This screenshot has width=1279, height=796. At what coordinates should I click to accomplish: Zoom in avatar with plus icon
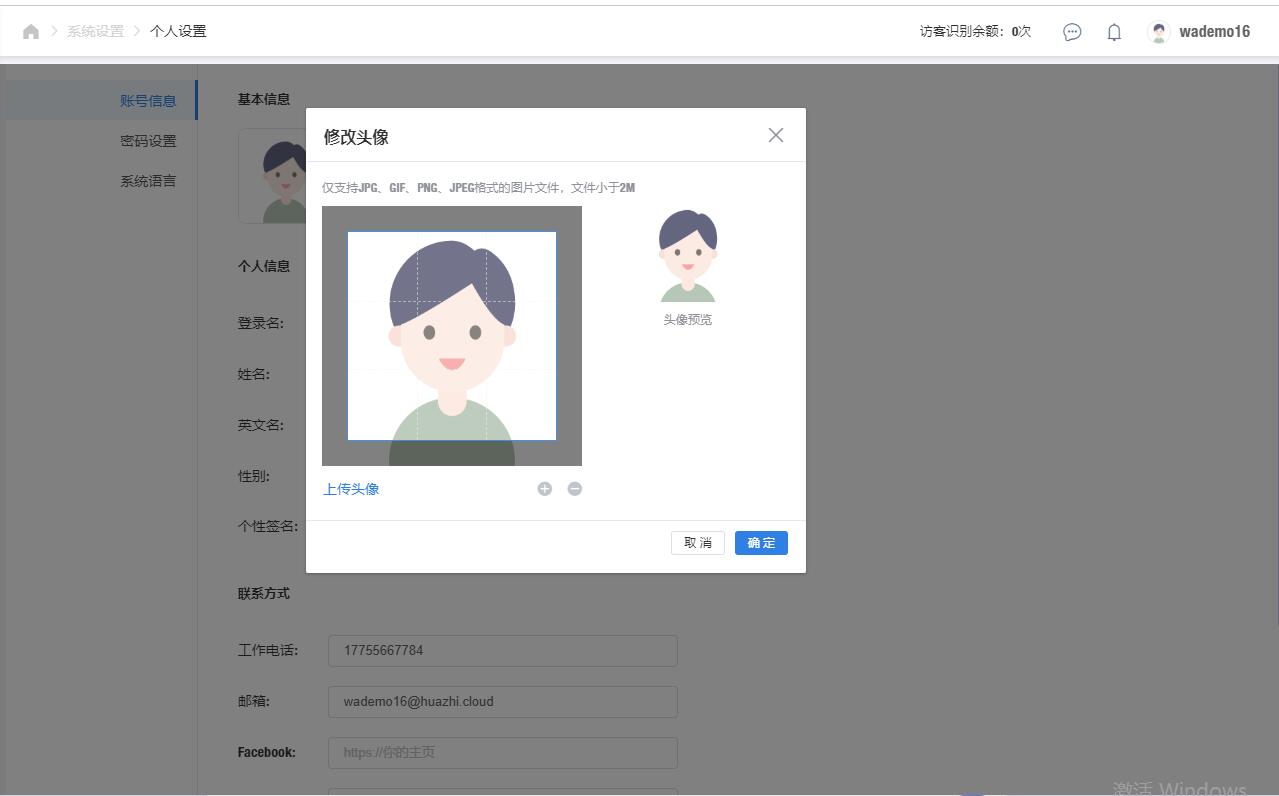pyautogui.click(x=544, y=489)
